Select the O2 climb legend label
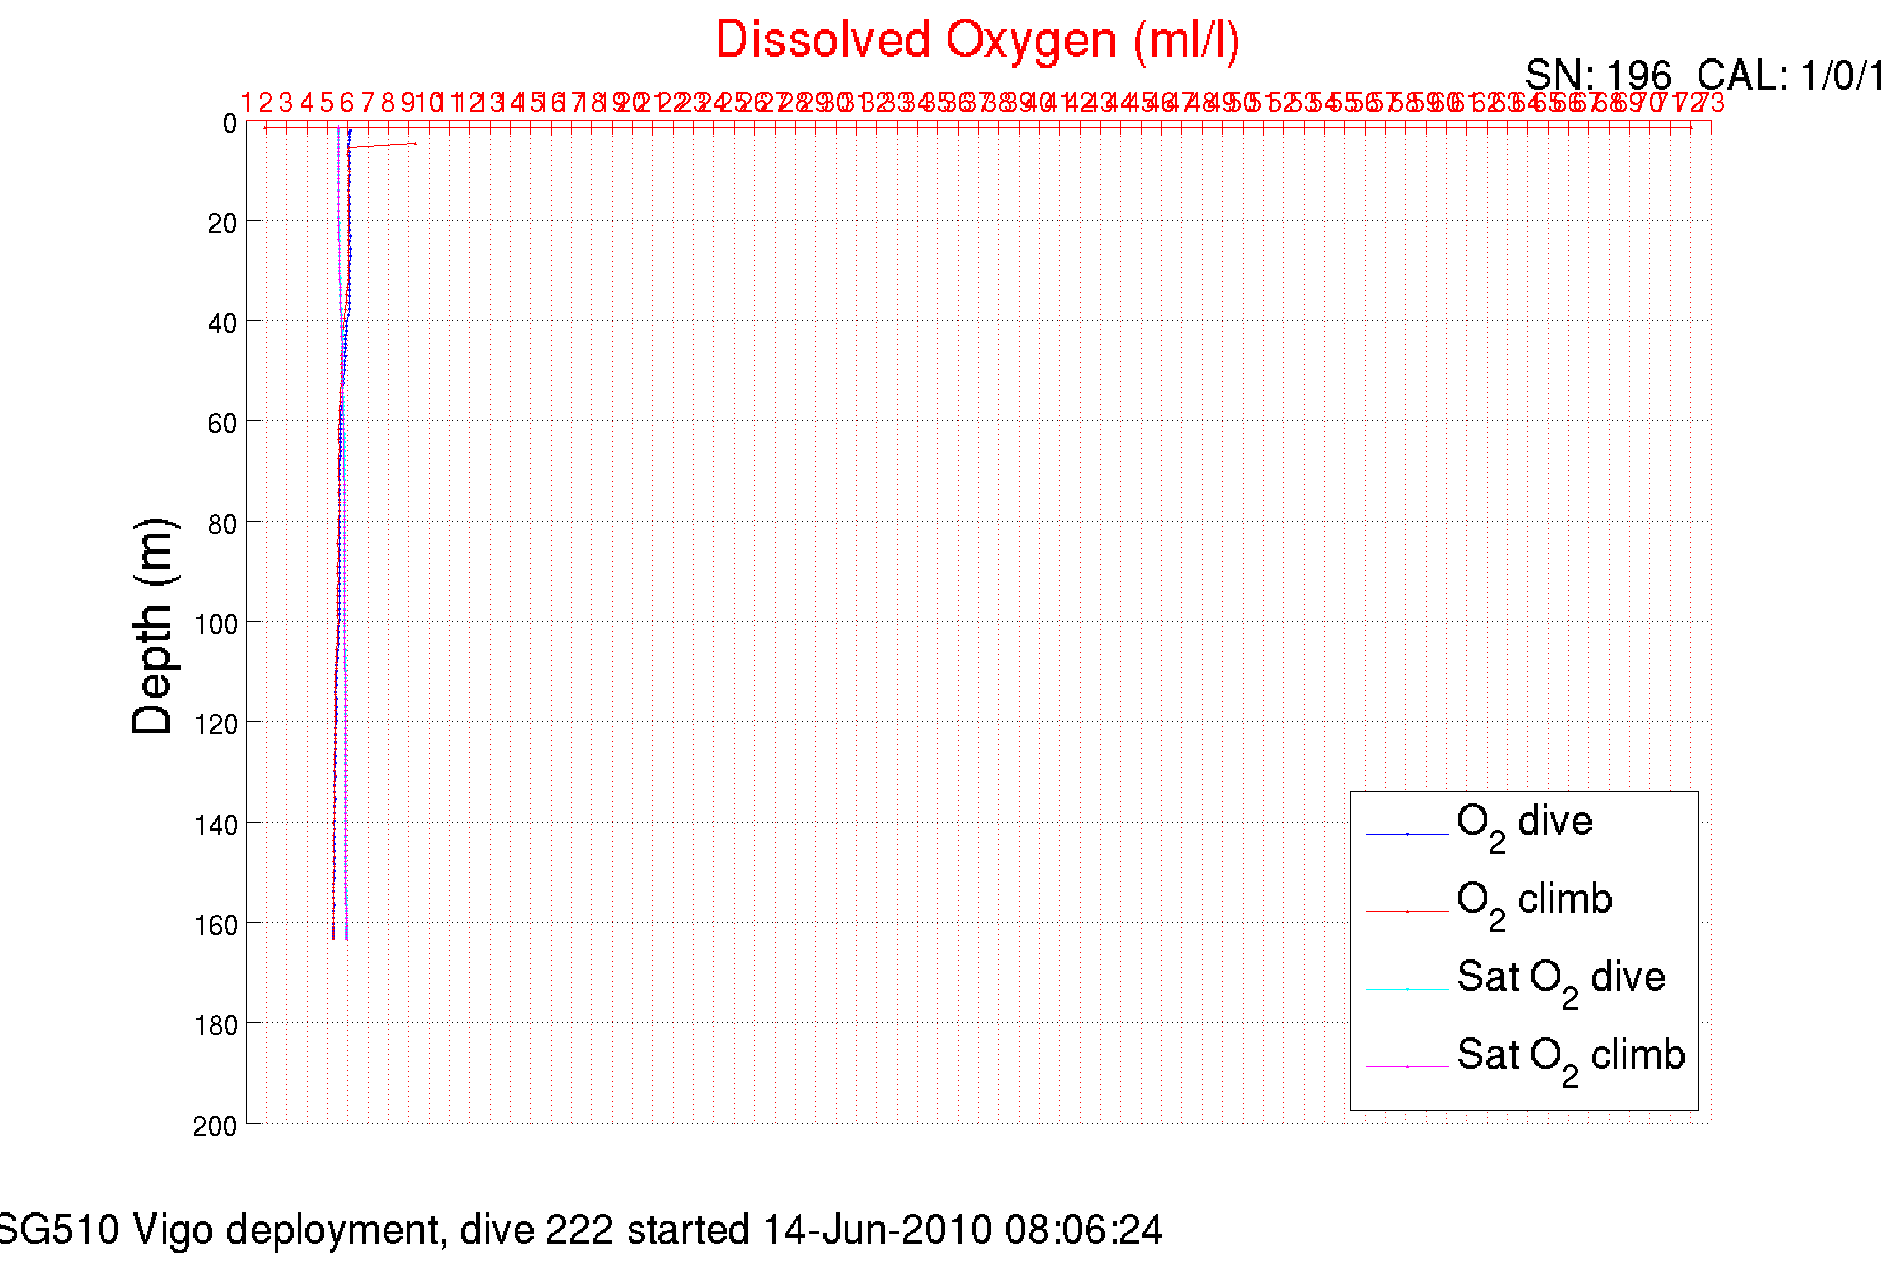The width and height of the screenshot is (1891, 1262). coord(1534,901)
